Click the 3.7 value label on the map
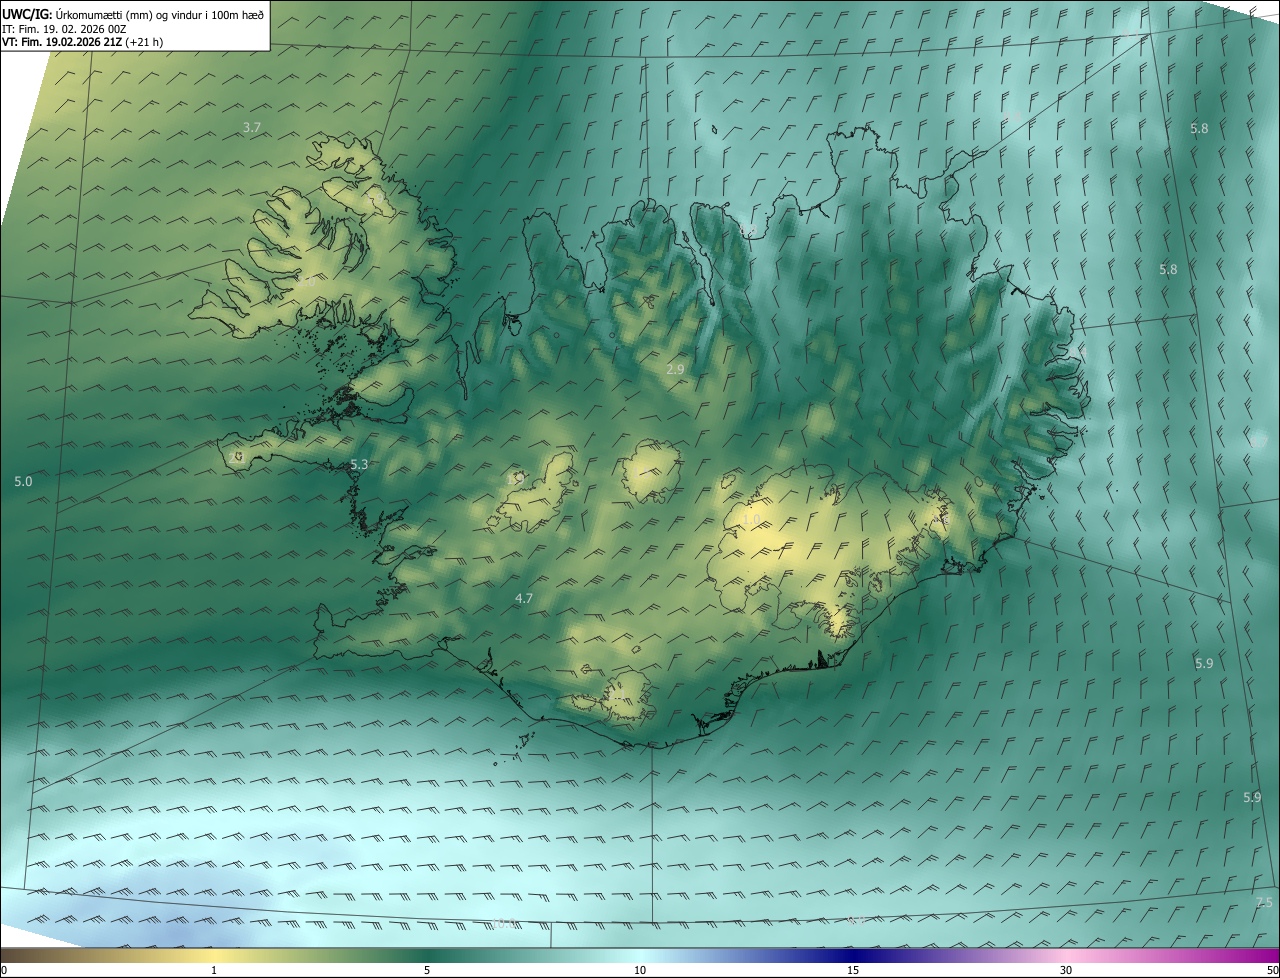This screenshot has width=1280, height=978. 252,128
